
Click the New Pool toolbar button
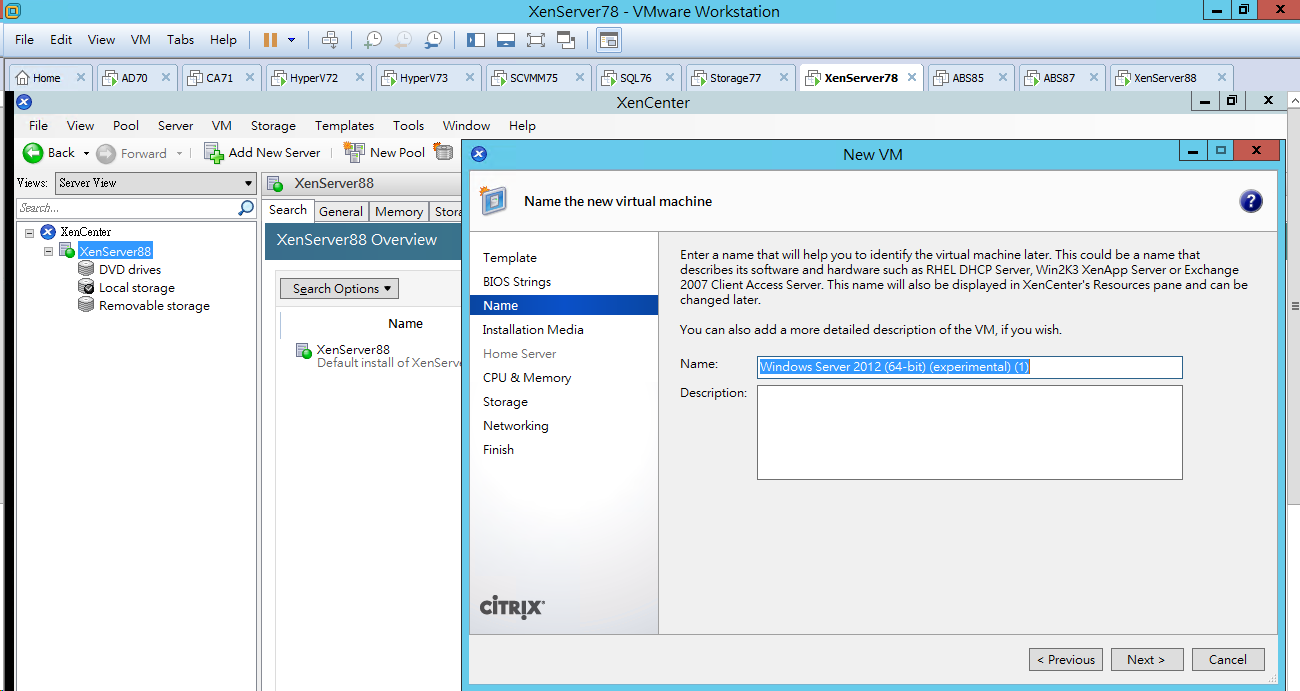[x=384, y=153]
